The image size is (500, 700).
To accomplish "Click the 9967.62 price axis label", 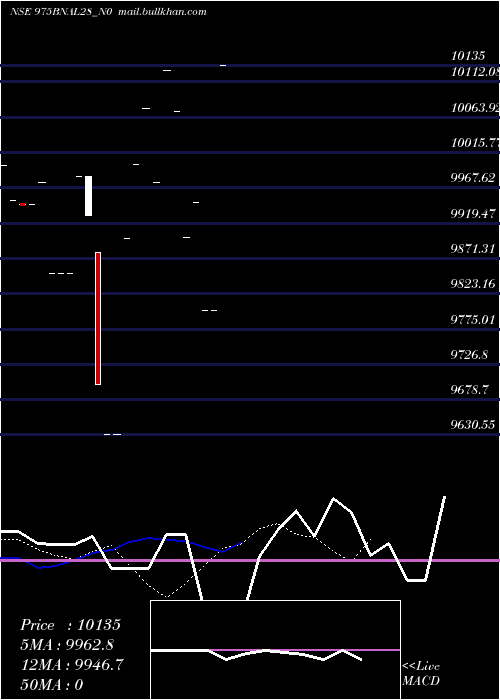I will coord(473,178).
